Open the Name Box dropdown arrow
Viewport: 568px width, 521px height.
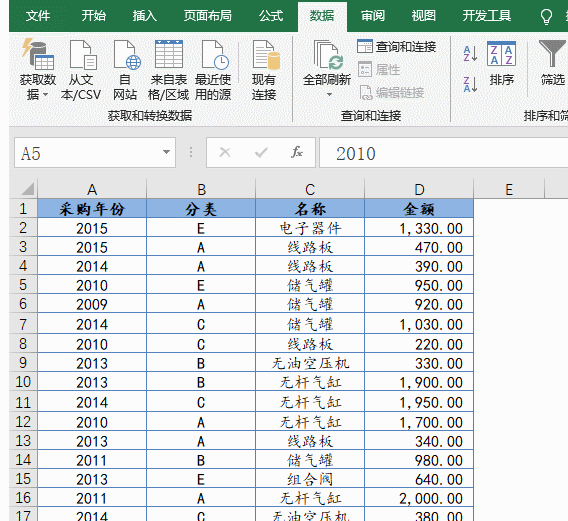tap(166, 152)
